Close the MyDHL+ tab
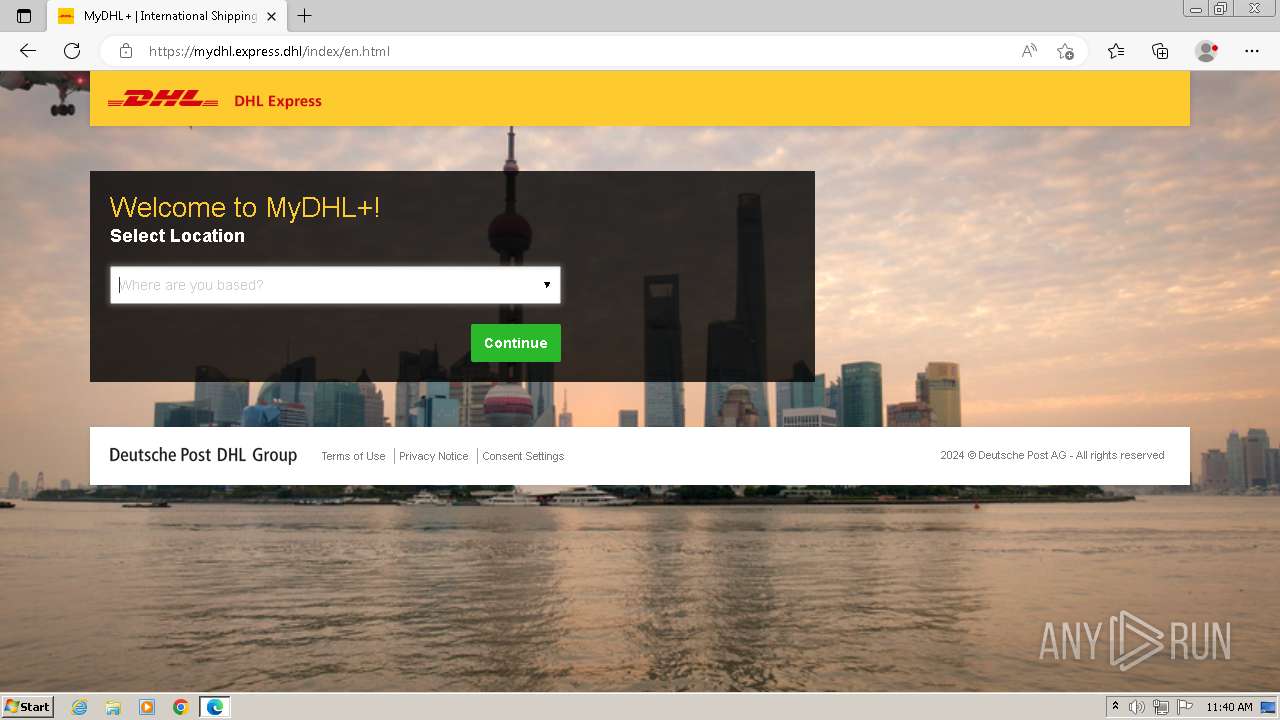Viewport: 1280px width, 720px height. [x=273, y=16]
